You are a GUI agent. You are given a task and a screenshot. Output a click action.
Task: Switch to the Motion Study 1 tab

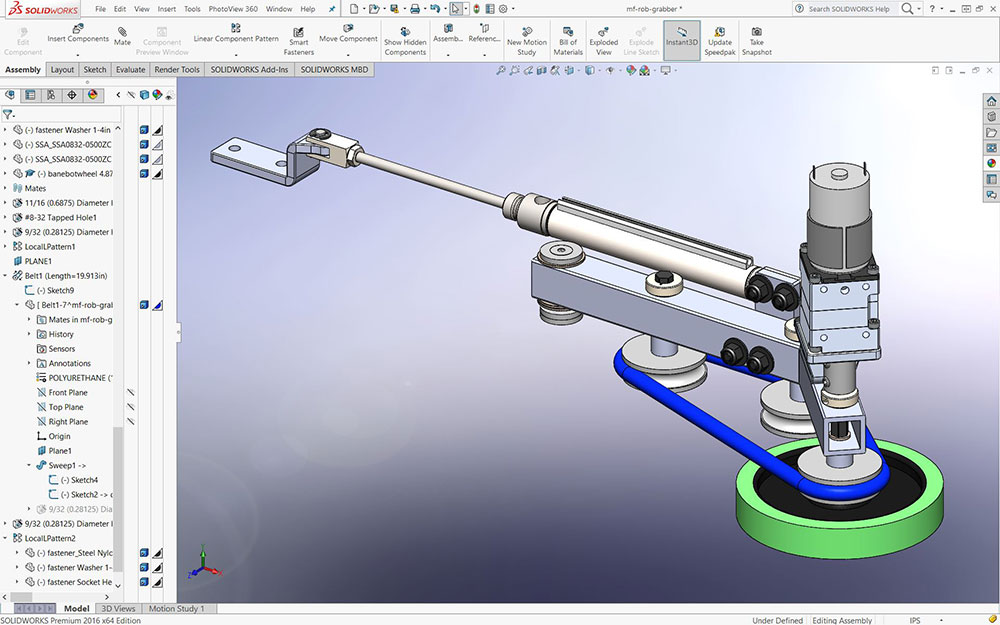coord(177,608)
